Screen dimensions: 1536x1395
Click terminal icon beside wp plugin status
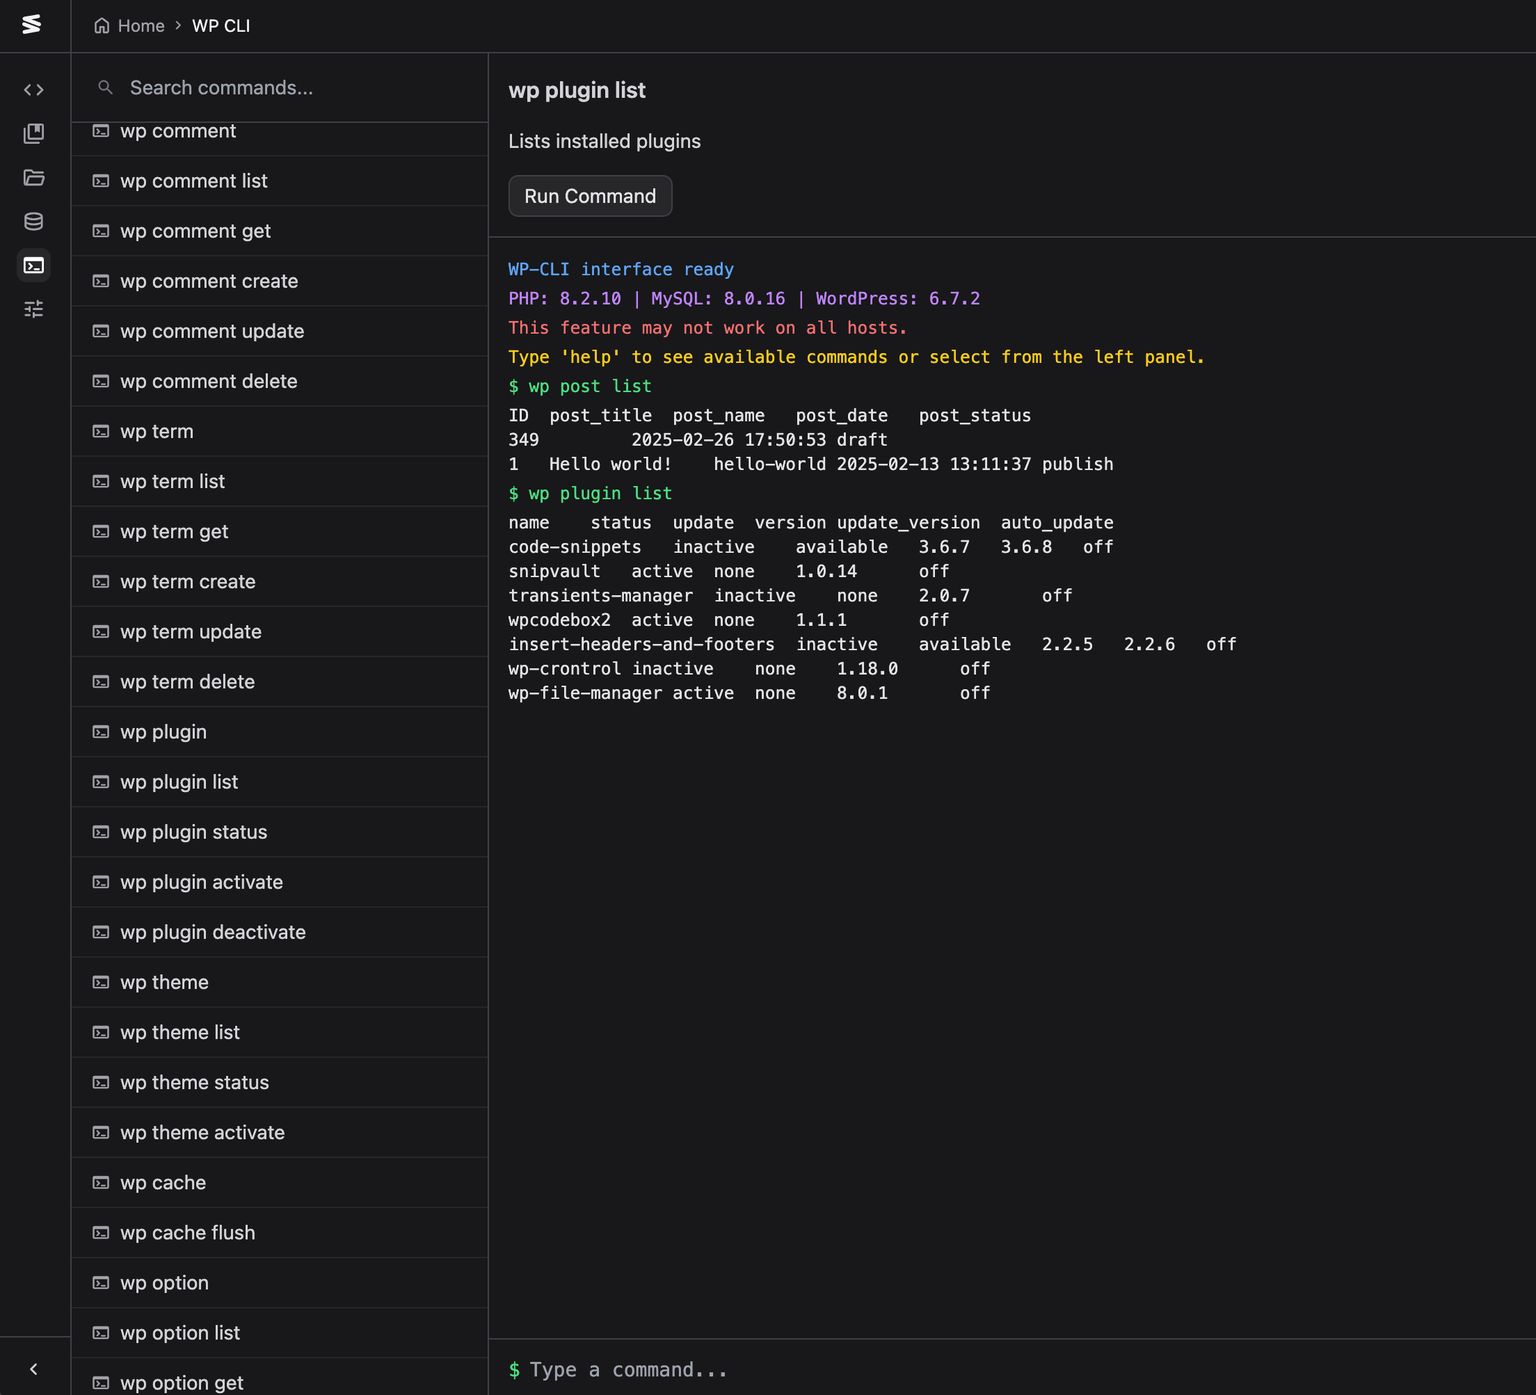(x=101, y=832)
